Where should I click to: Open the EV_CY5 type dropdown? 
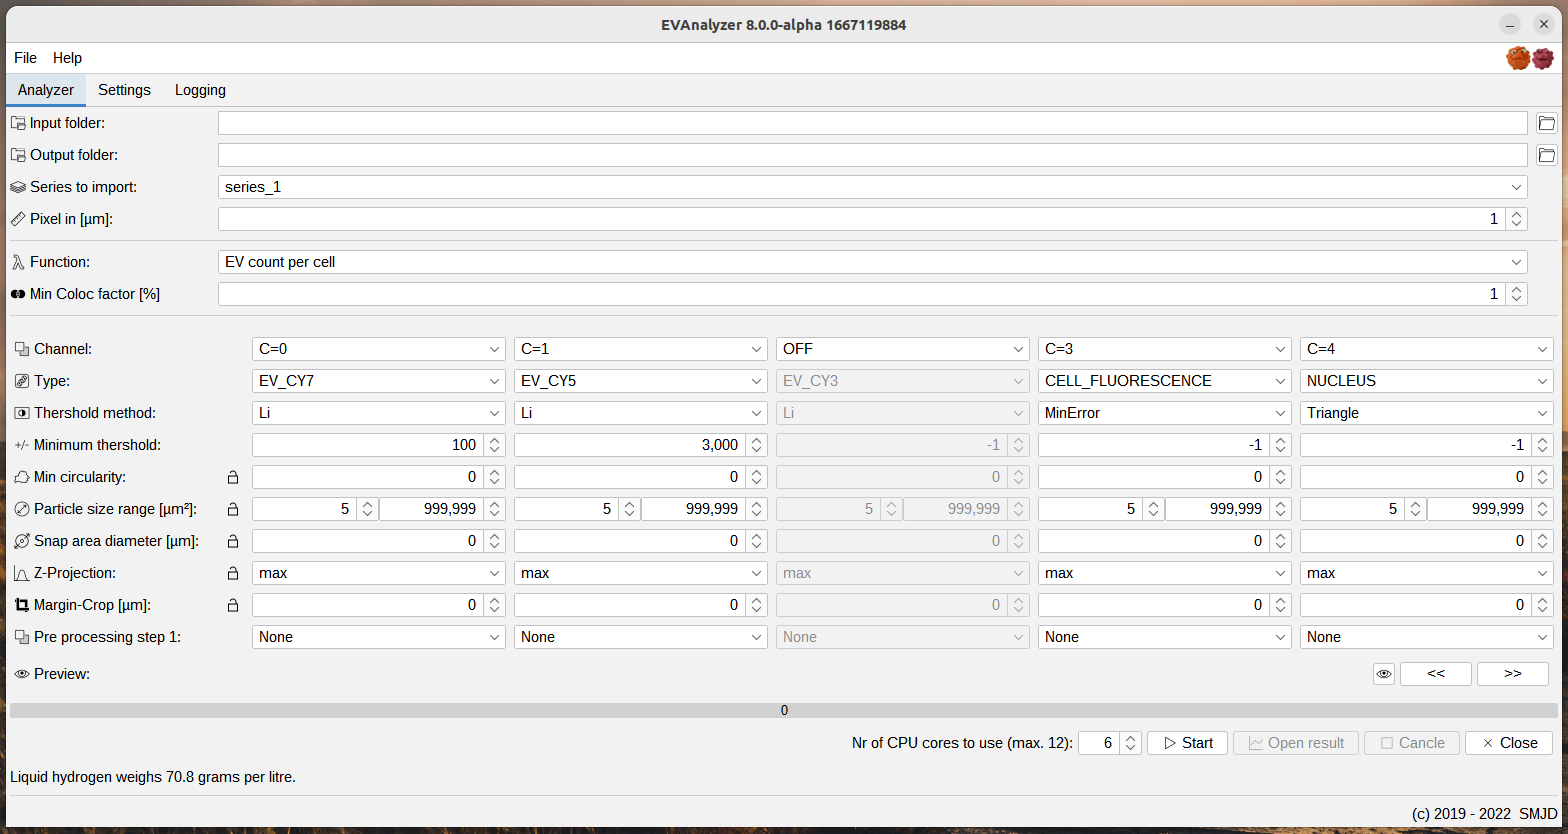click(641, 381)
